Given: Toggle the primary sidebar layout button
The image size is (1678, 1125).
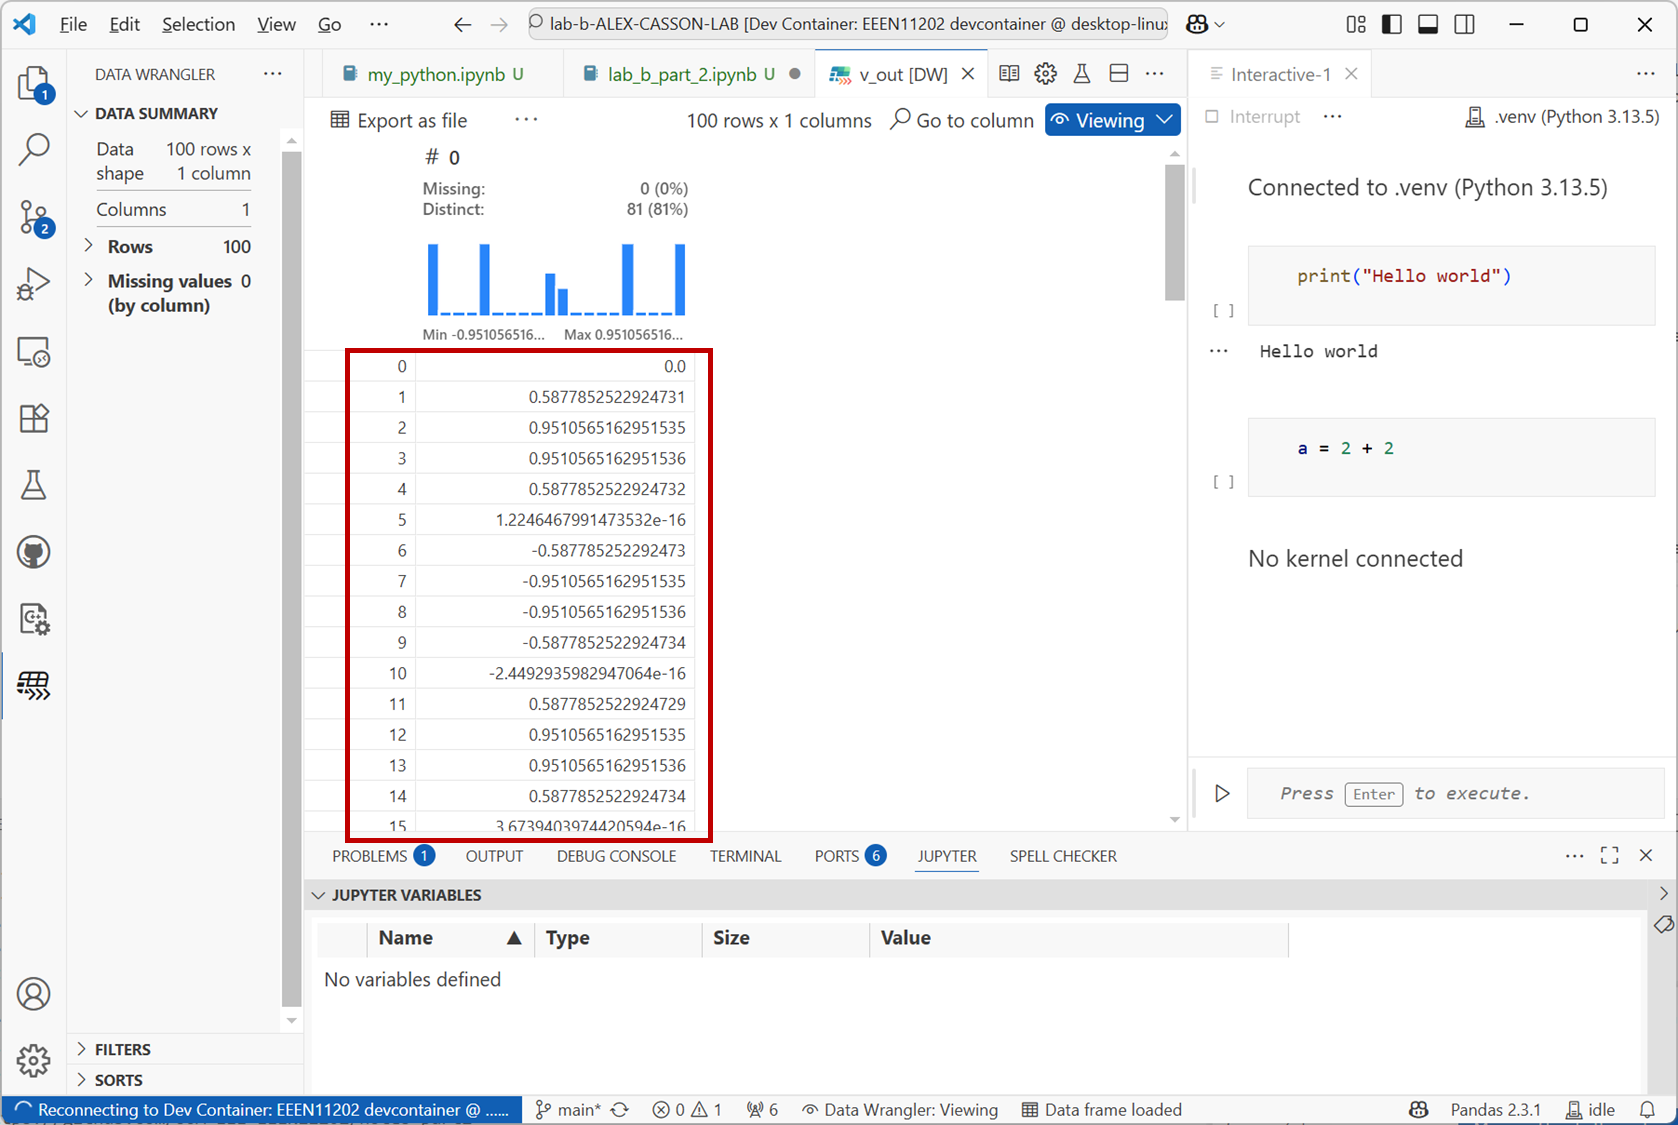Looking at the screenshot, I should coord(1391,24).
